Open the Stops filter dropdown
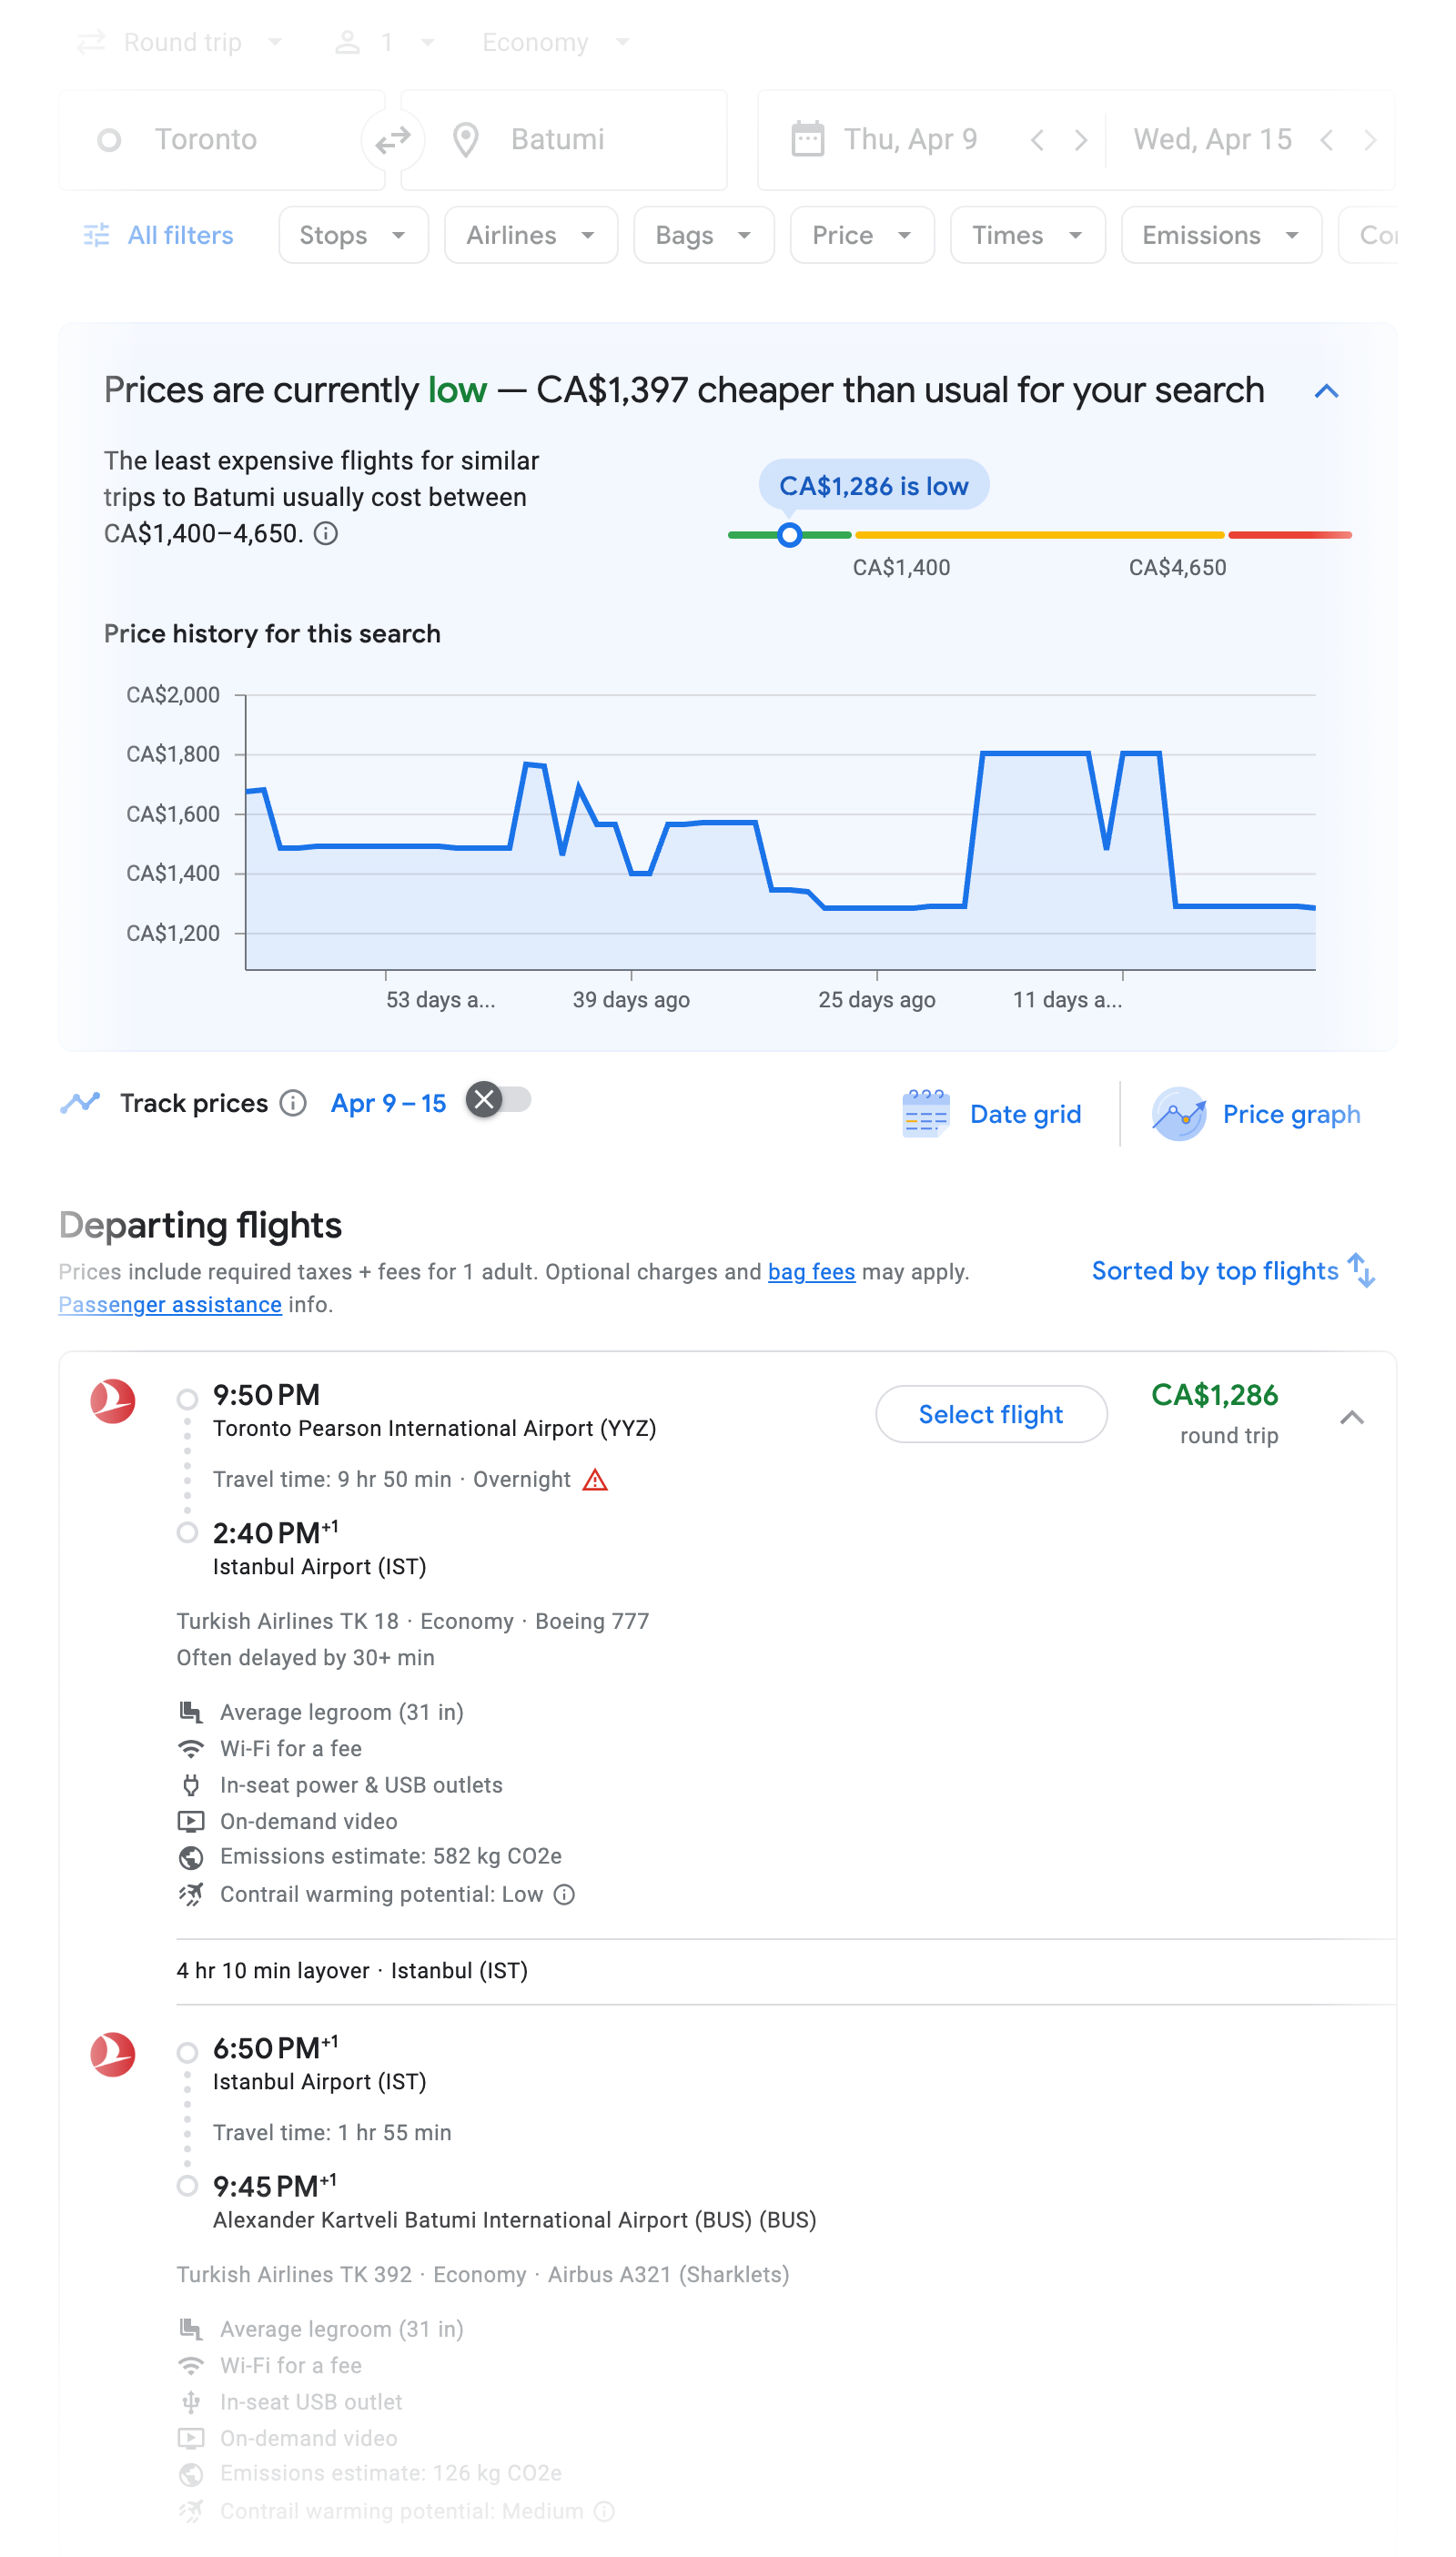The width and height of the screenshot is (1456, 2557). click(x=353, y=235)
